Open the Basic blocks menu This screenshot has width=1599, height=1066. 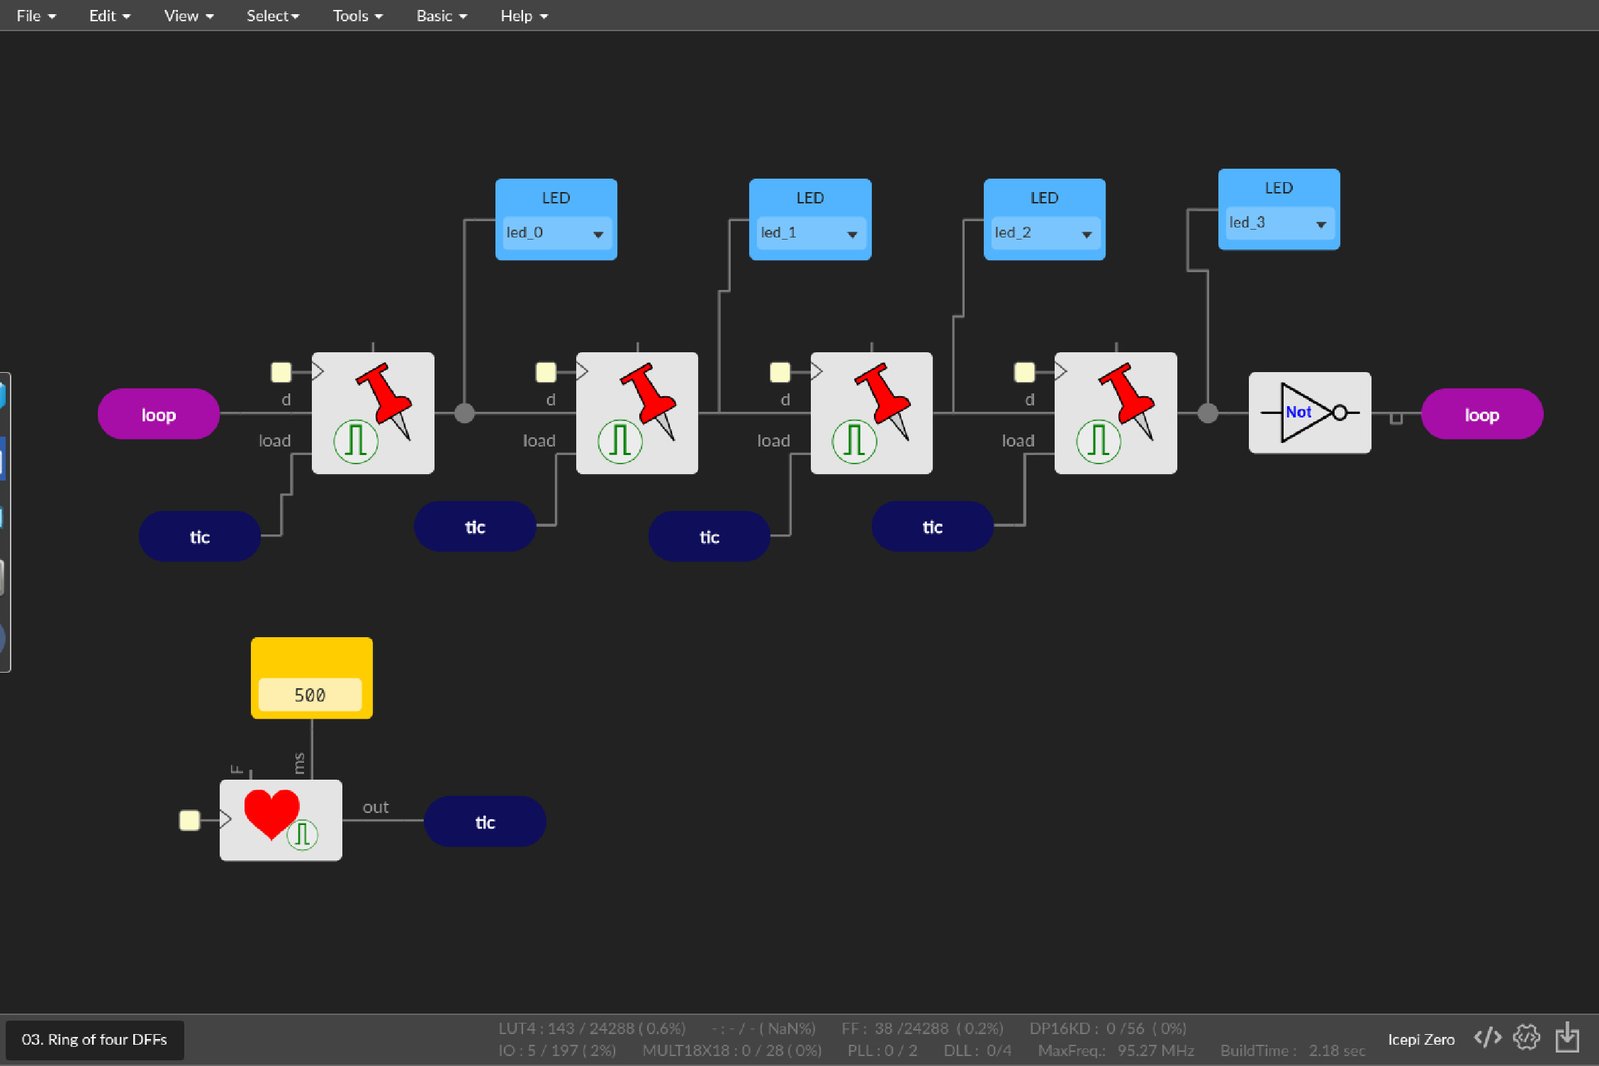[441, 16]
